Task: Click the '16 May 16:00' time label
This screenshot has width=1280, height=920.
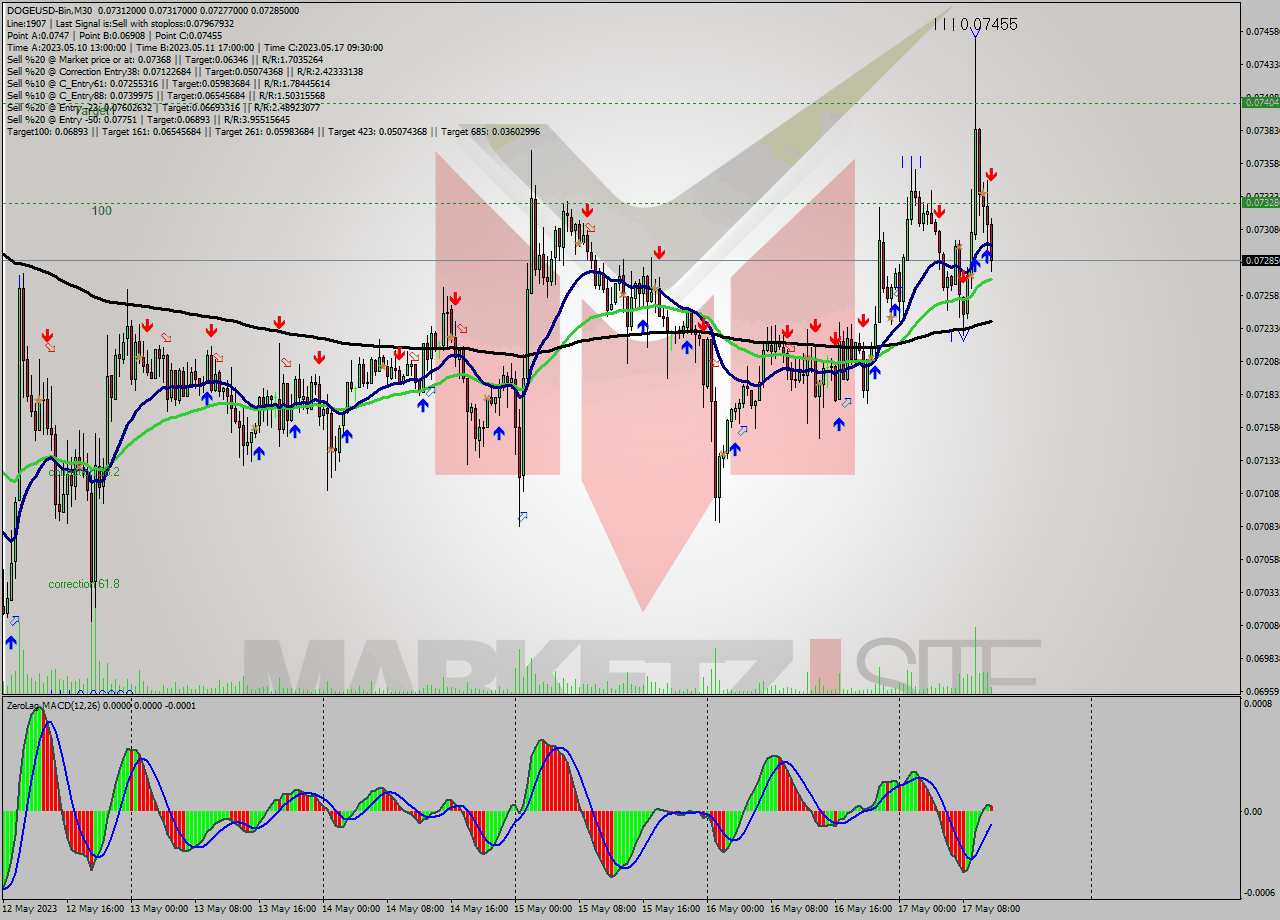Action: click(863, 909)
